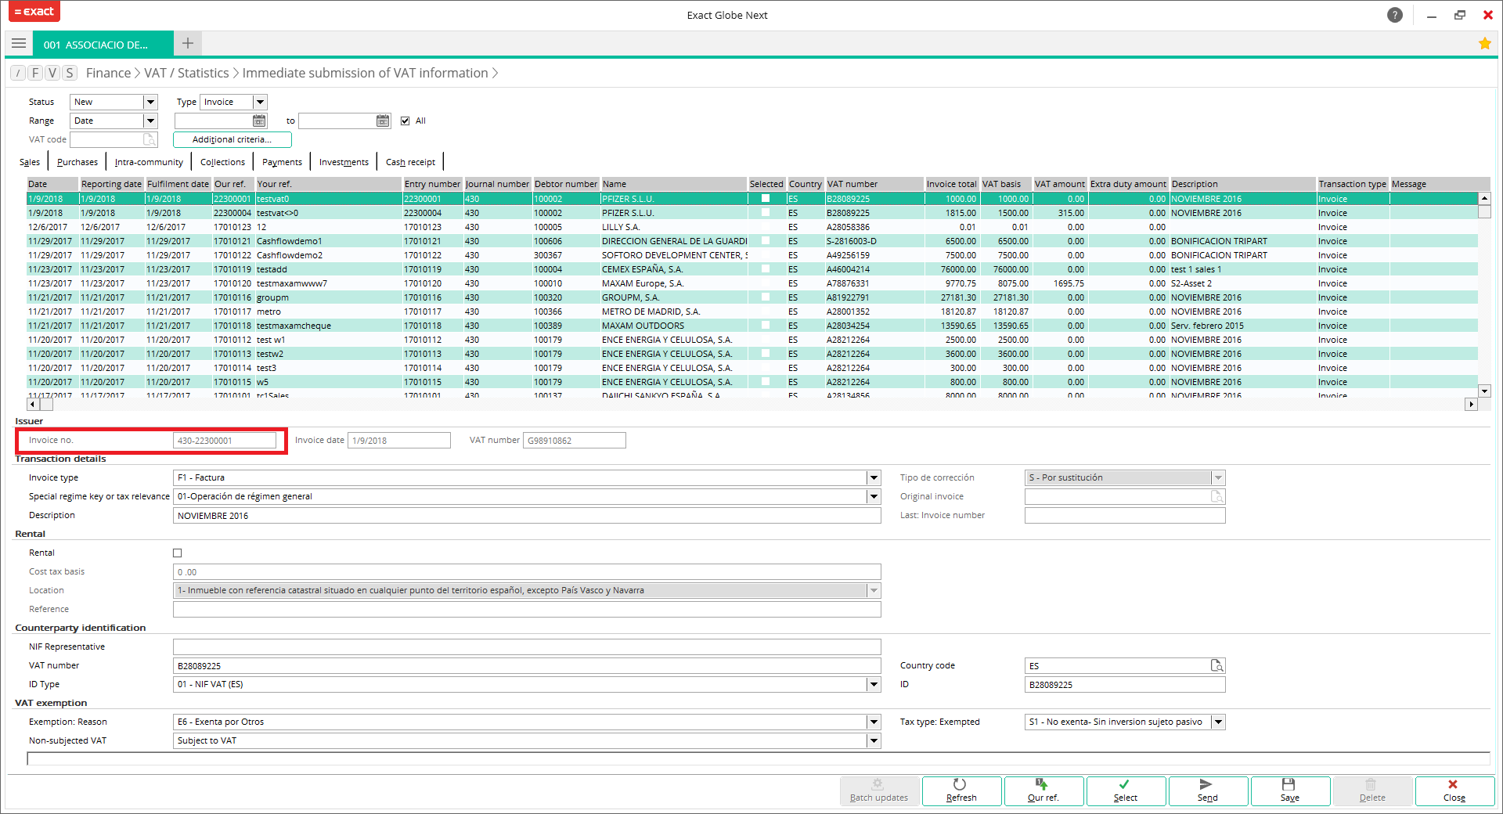Viewport: 1503px width, 814px height.
Task: Browse VAT codes with the lookup icon
Action: tap(149, 140)
